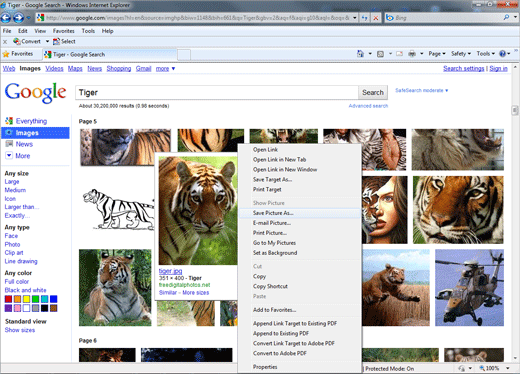Choose Save Picture As from context menu

pos(300,213)
